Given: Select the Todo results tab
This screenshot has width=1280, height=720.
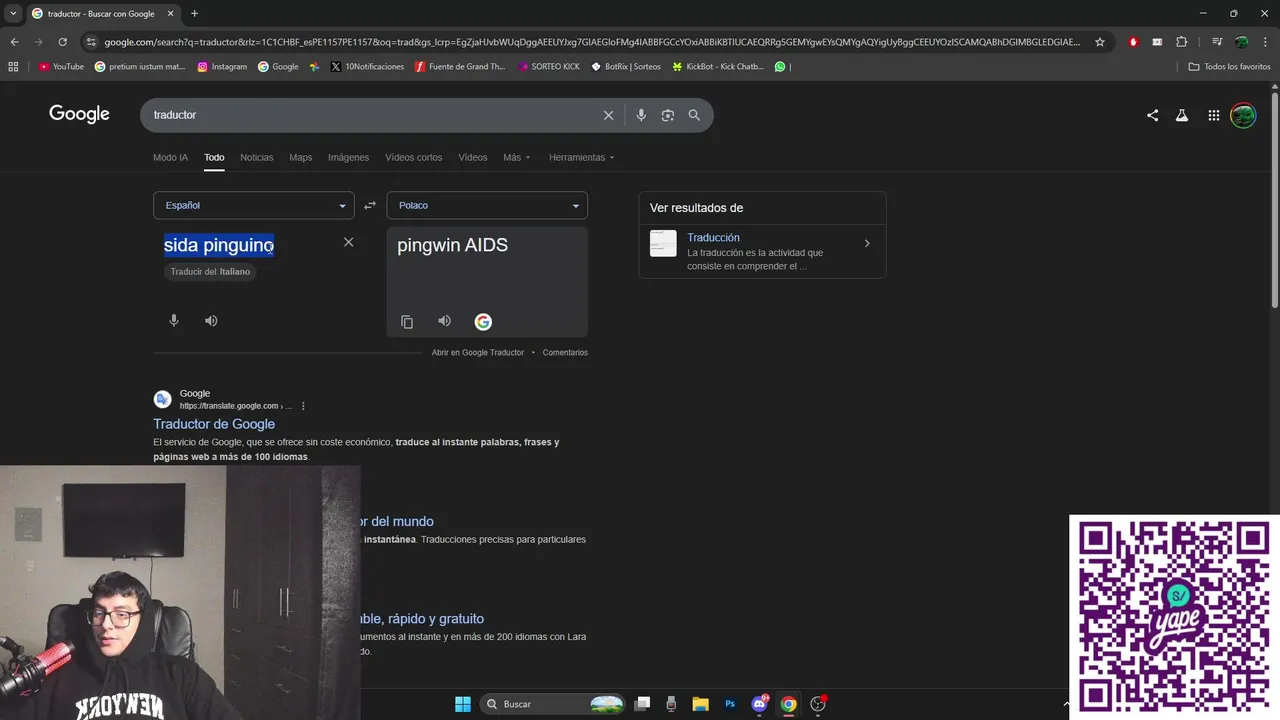Looking at the screenshot, I should [214, 157].
